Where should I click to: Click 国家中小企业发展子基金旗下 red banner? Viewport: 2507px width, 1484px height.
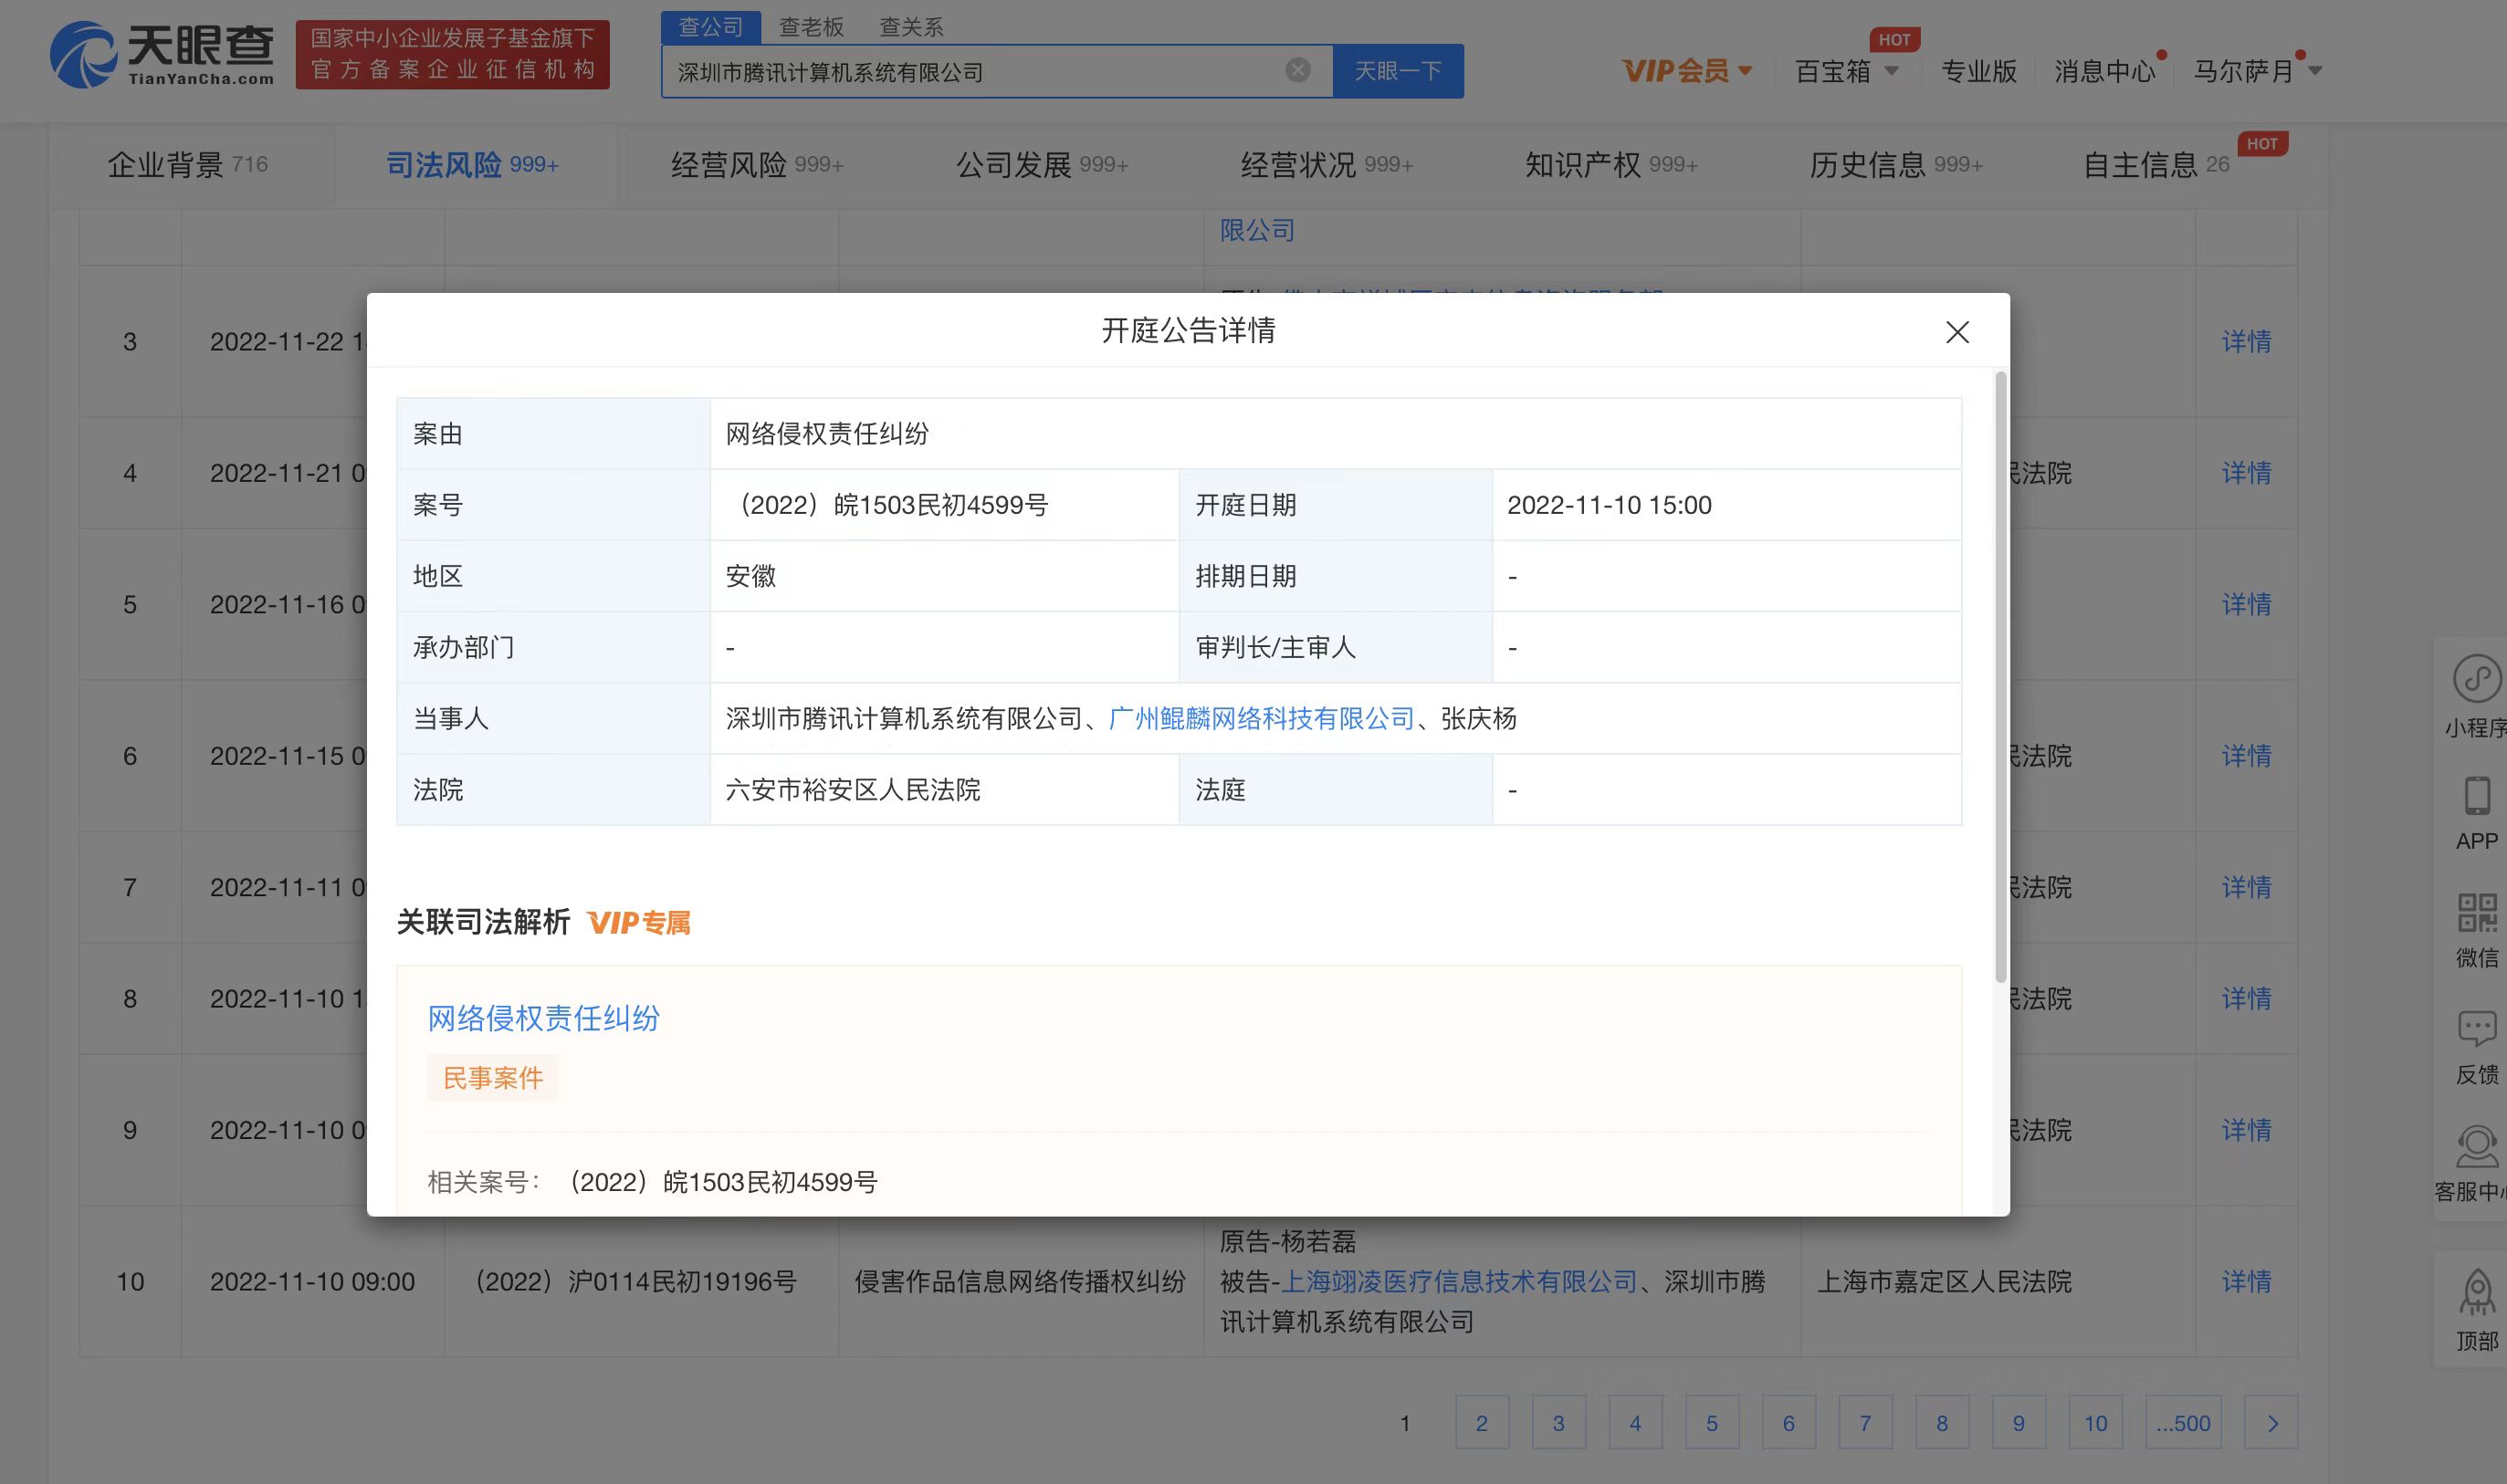point(452,54)
